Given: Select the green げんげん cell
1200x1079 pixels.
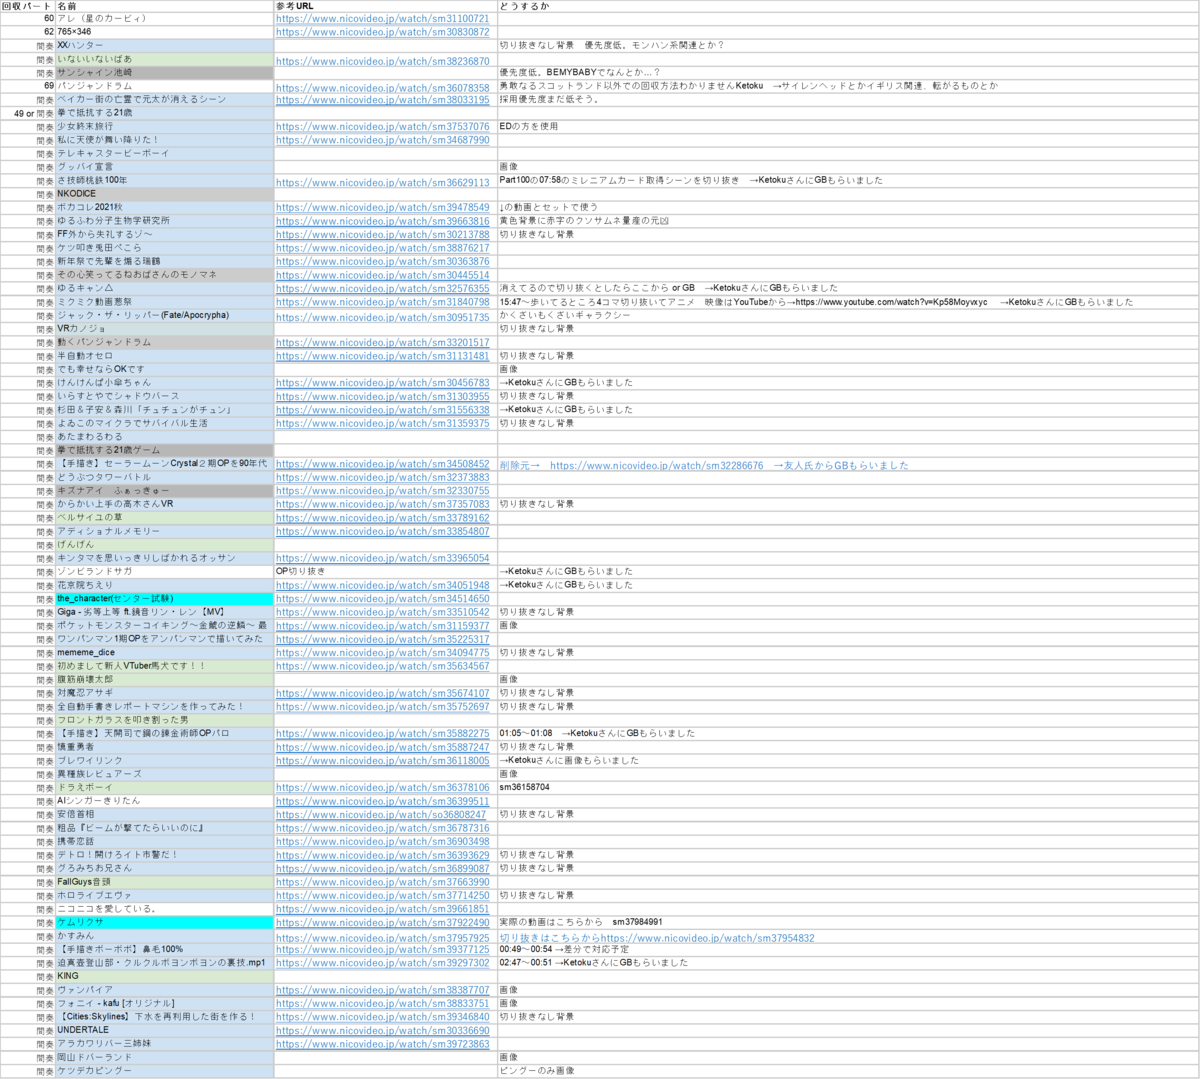Looking at the screenshot, I should tap(164, 545).
